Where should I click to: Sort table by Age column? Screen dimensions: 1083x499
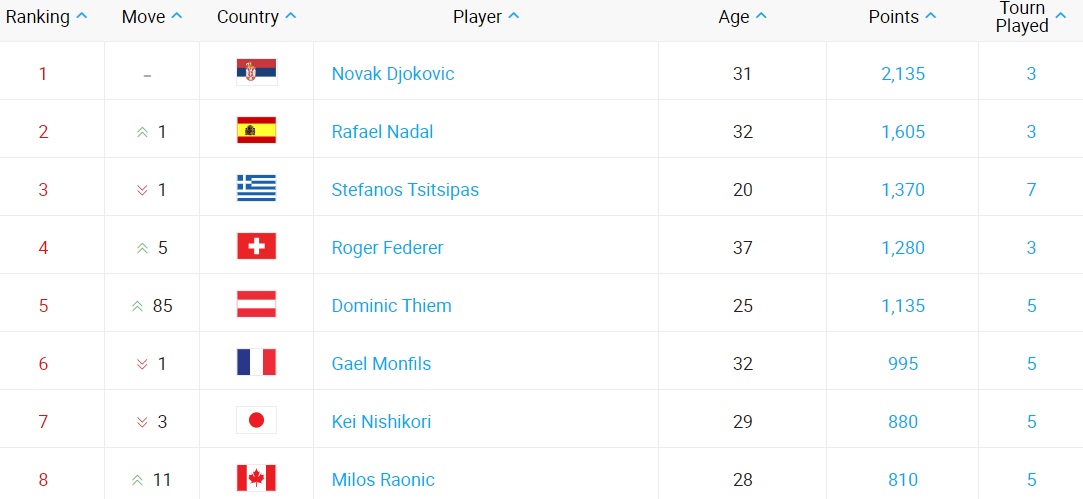coord(742,17)
